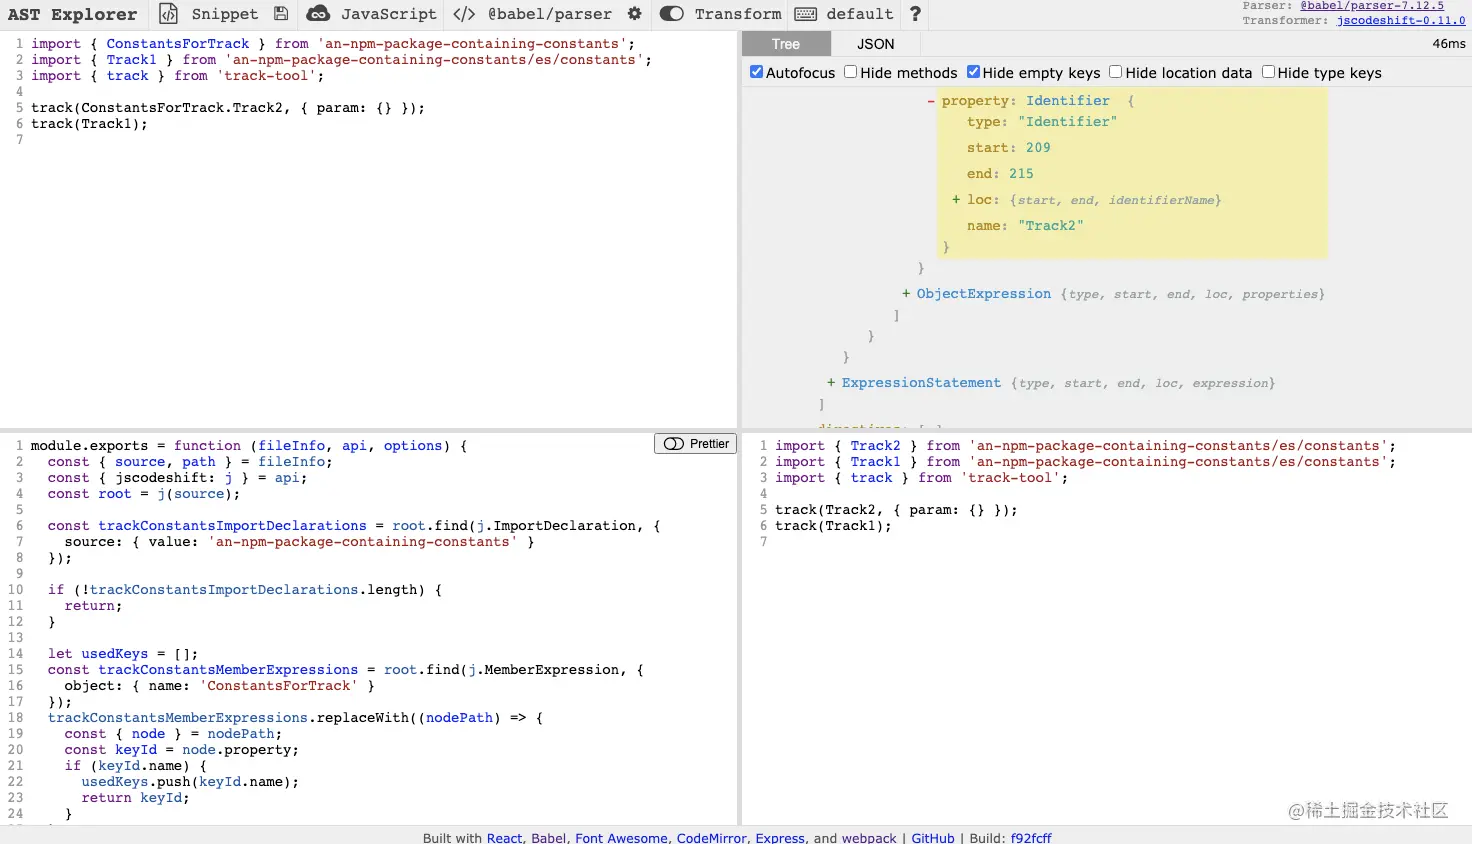Switch to the Tree tab

(x=786, y=44)
